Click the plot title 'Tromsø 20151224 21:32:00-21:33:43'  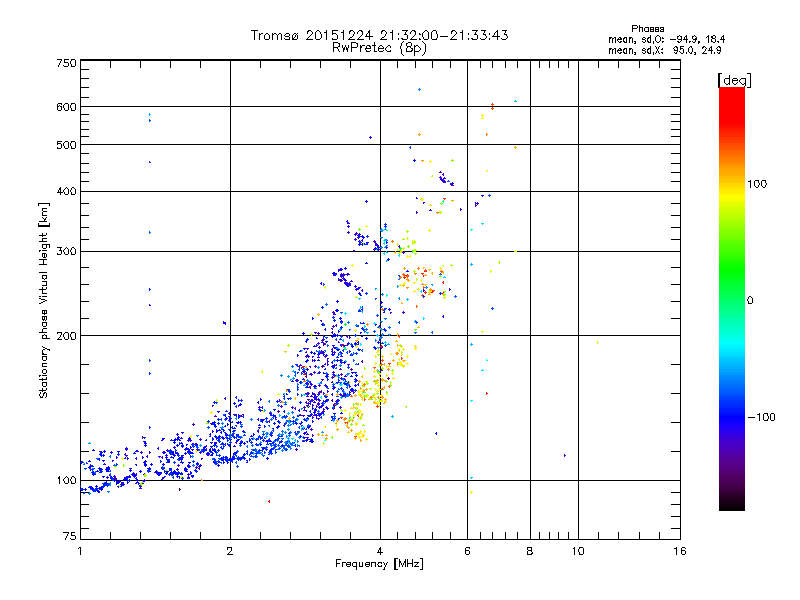(x=379, y=35)
